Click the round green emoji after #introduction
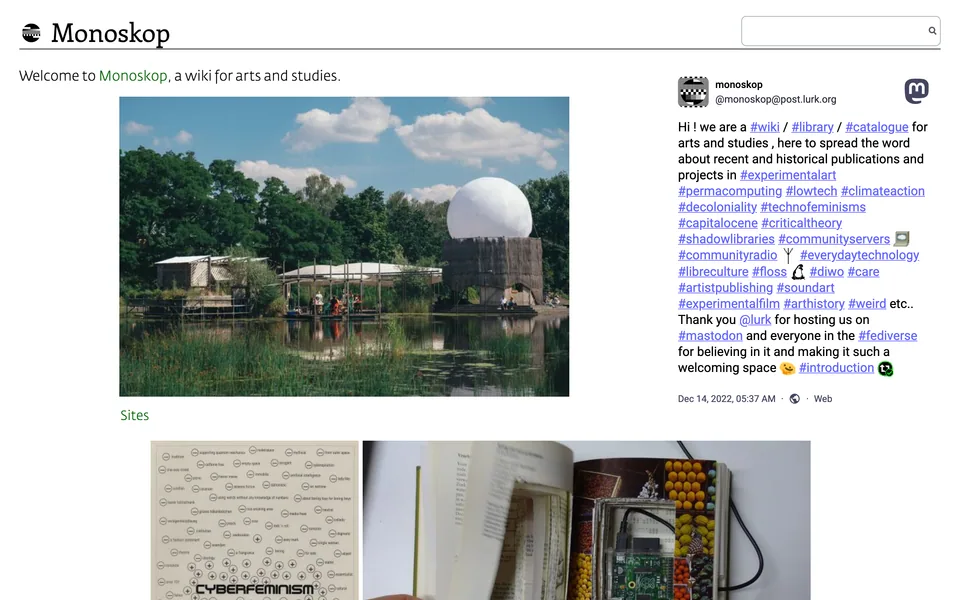 point(885,369)
